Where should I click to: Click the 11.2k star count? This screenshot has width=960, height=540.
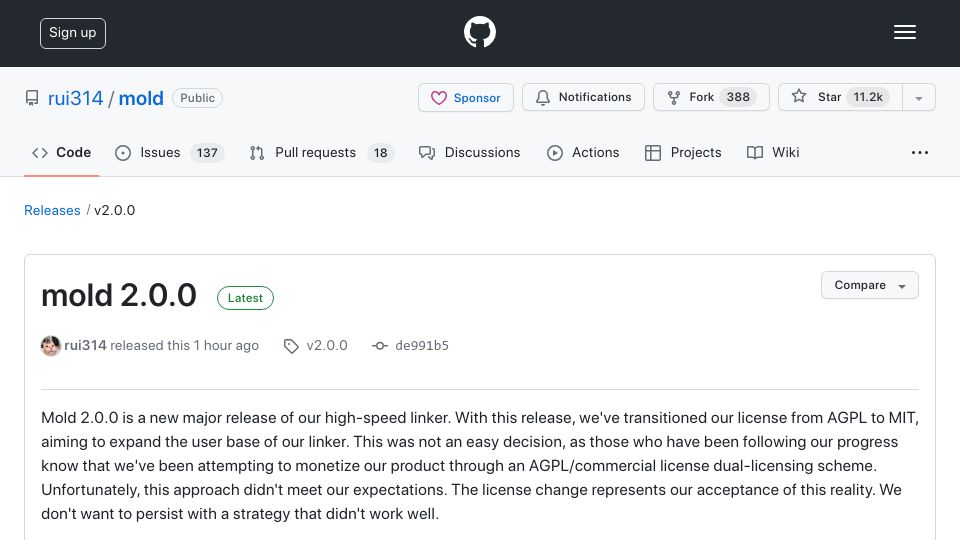(x=868, y=97)
